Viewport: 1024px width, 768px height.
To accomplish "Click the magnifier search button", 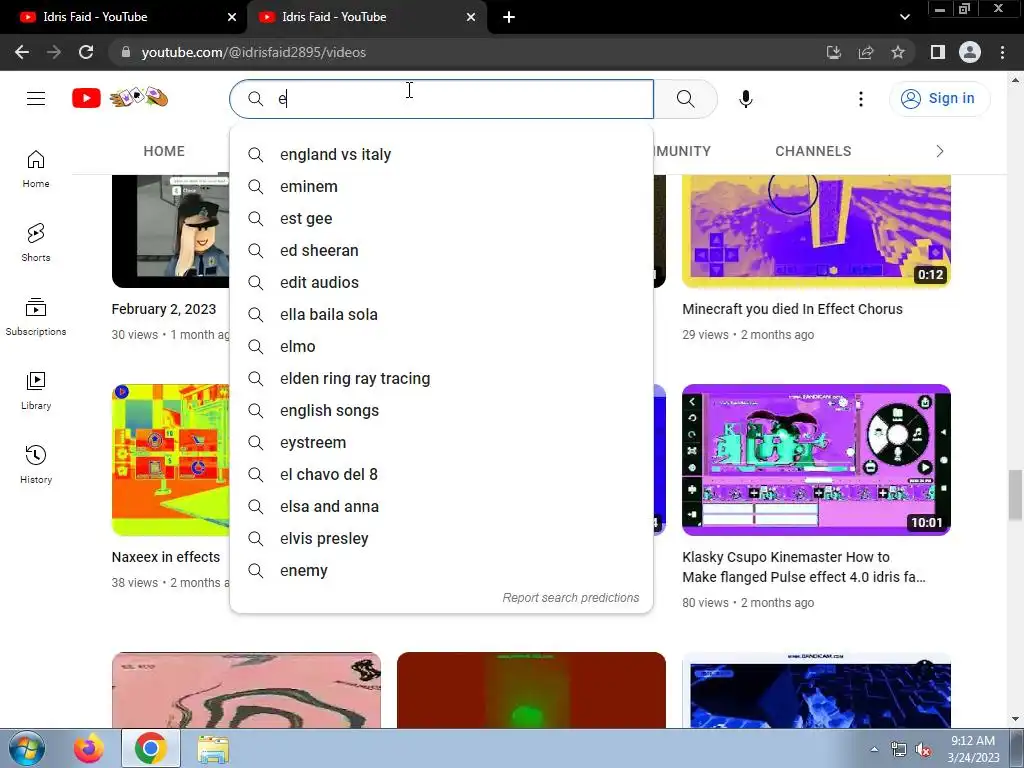I will [x=685, y=99].
